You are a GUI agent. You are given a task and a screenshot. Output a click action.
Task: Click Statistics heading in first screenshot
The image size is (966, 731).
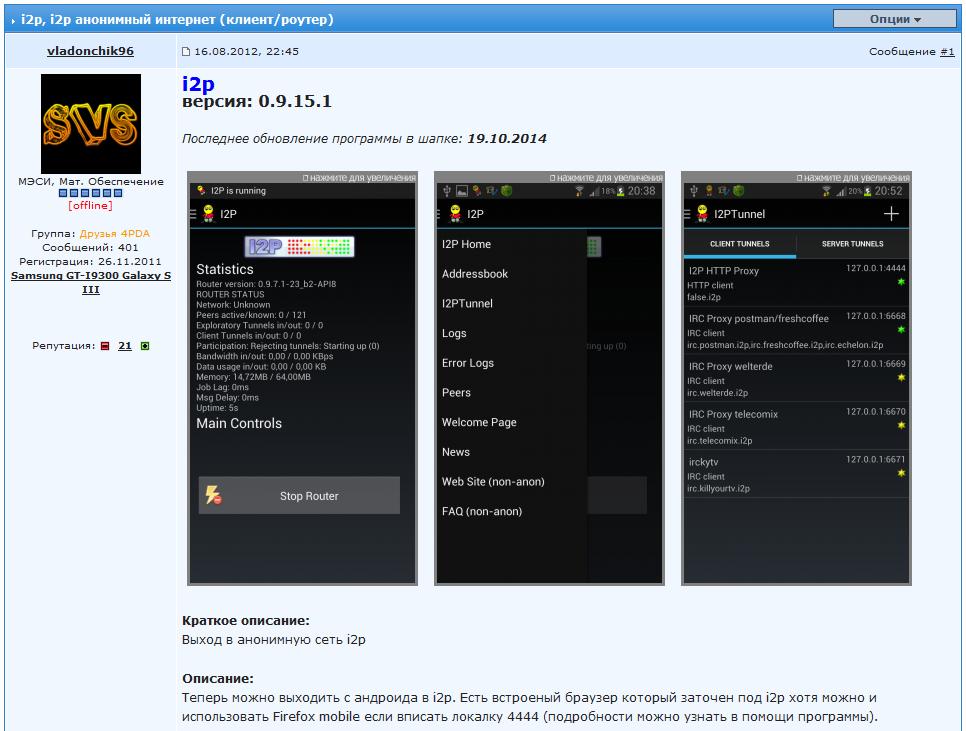pyautogui.click(x=225, y=269)
